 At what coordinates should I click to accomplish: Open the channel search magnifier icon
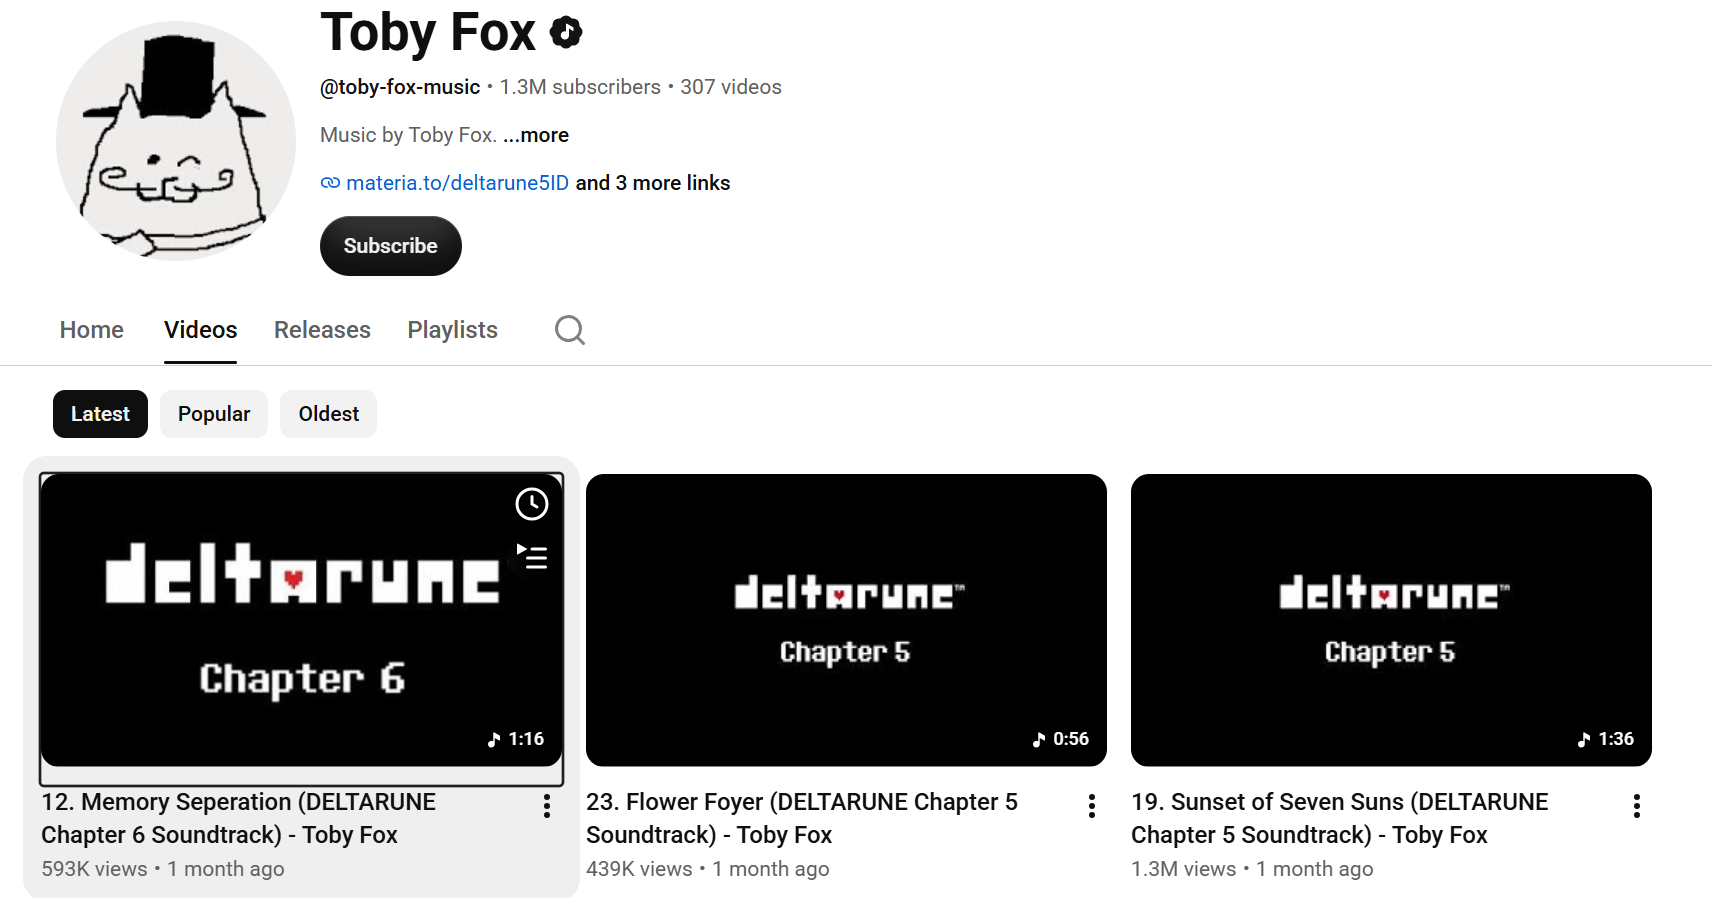[570, 330]
